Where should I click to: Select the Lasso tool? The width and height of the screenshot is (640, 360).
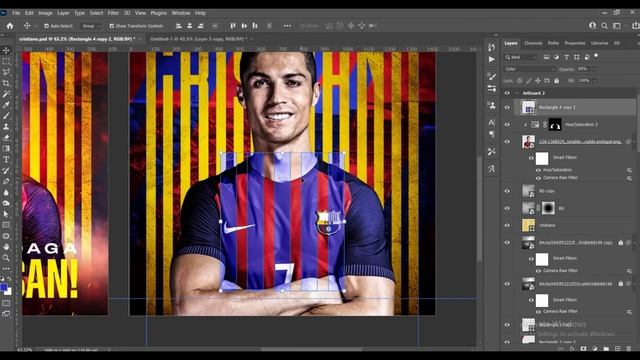click(6, 72)
